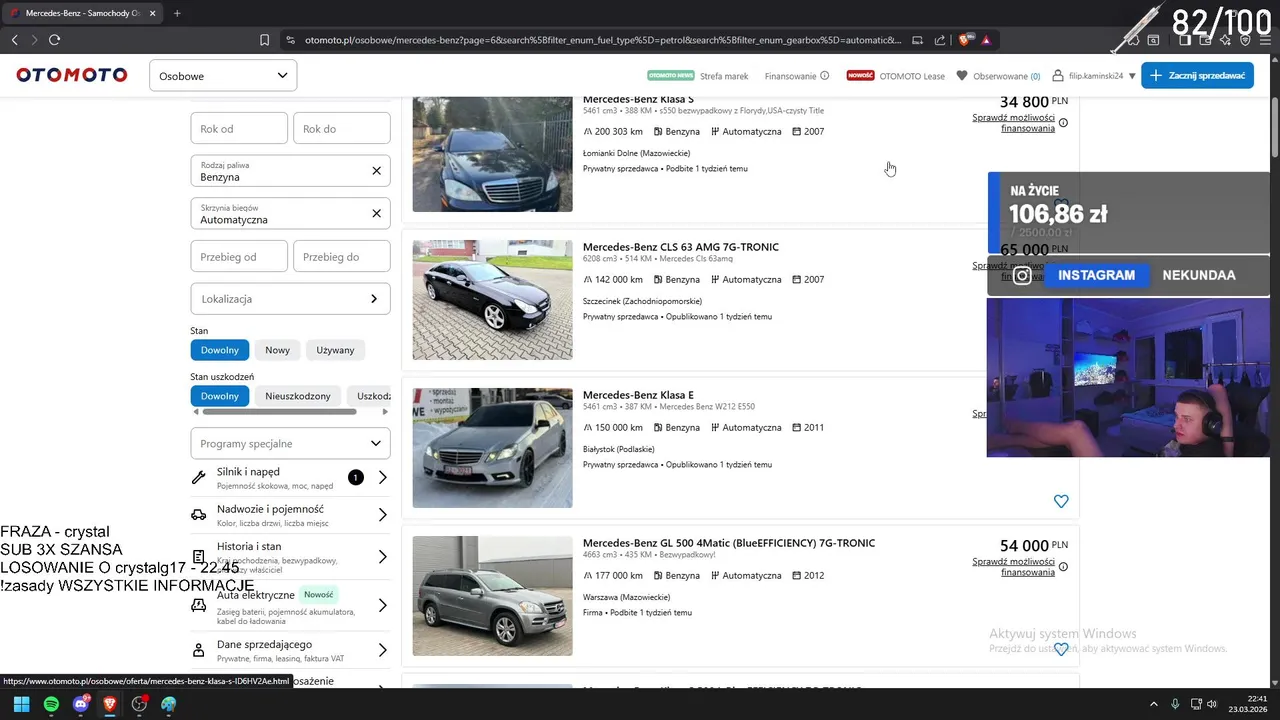
Task: Open Mercedes-Benz GL 500 4Matic listing title
Action: [x=729, y=543]
